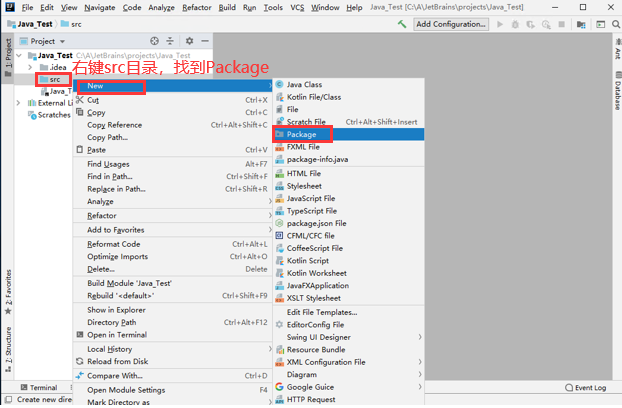Choose FXML File entry

tap(348, 147)
